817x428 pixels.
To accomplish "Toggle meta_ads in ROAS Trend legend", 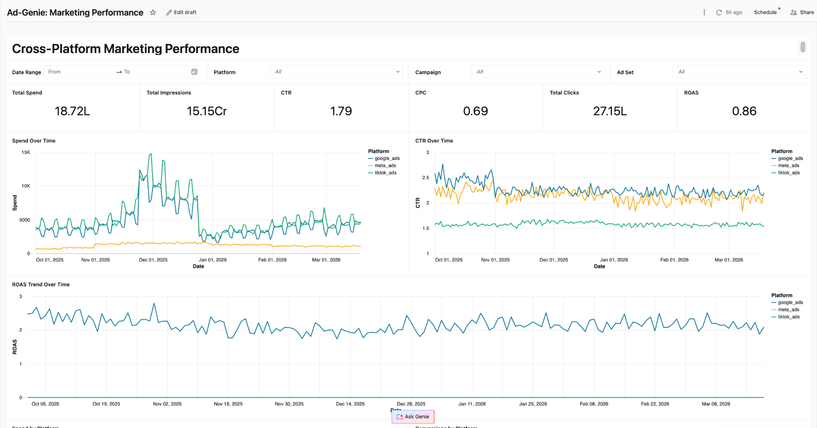I will point(786,310).
